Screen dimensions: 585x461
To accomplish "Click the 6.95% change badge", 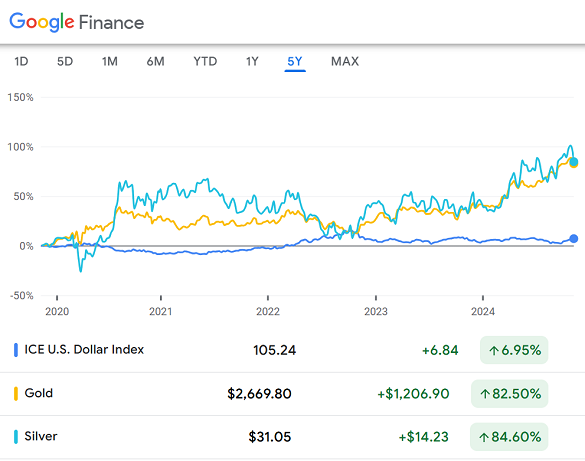I will [x=514, y=350].
